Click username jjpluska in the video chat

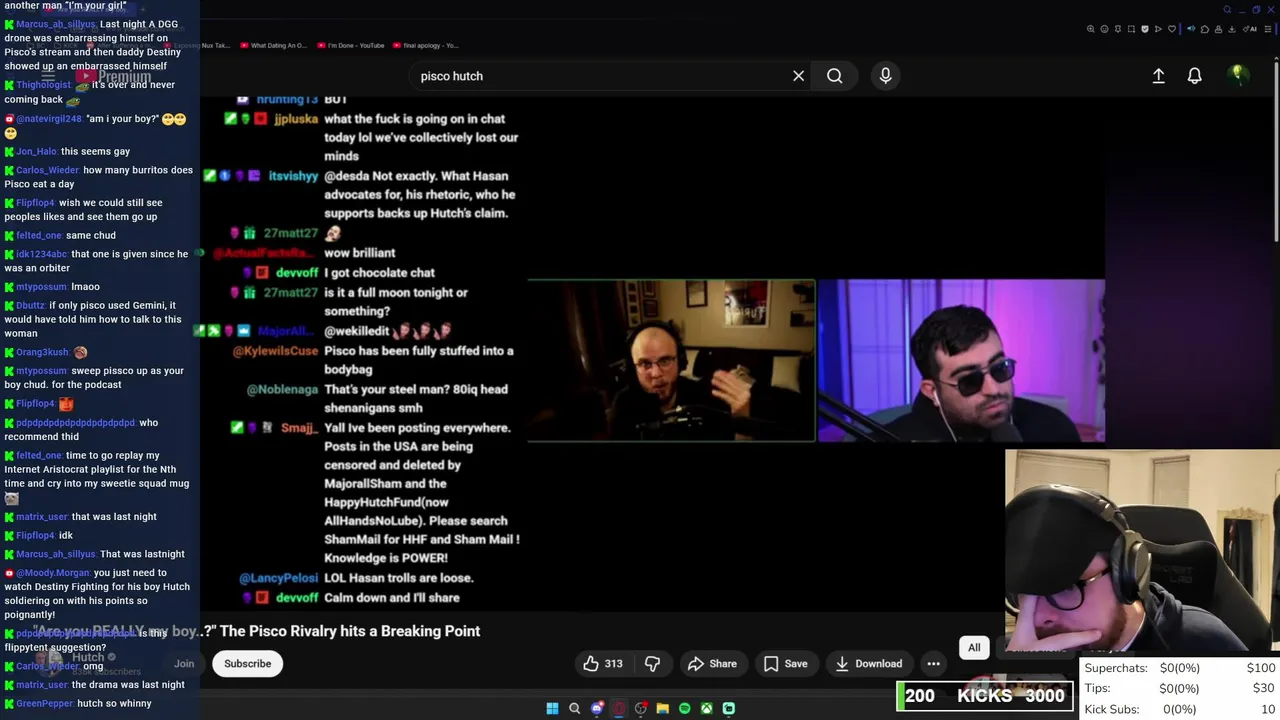[x=296, y=119]
